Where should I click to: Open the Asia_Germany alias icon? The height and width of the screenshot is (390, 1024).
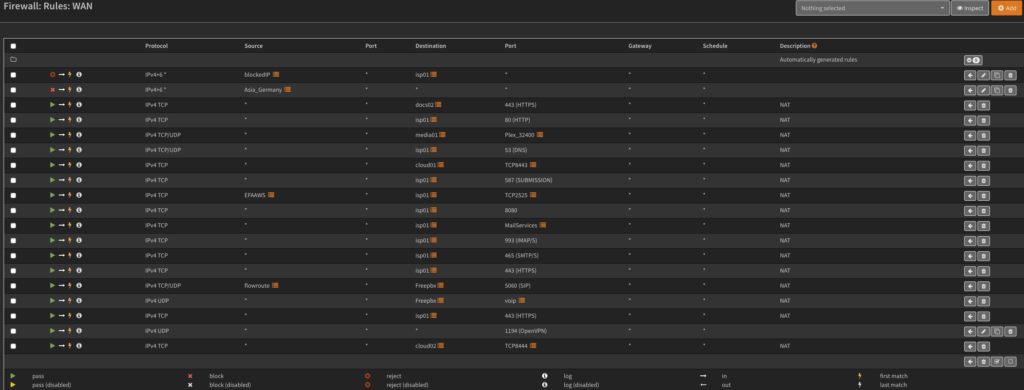(287, 89)
